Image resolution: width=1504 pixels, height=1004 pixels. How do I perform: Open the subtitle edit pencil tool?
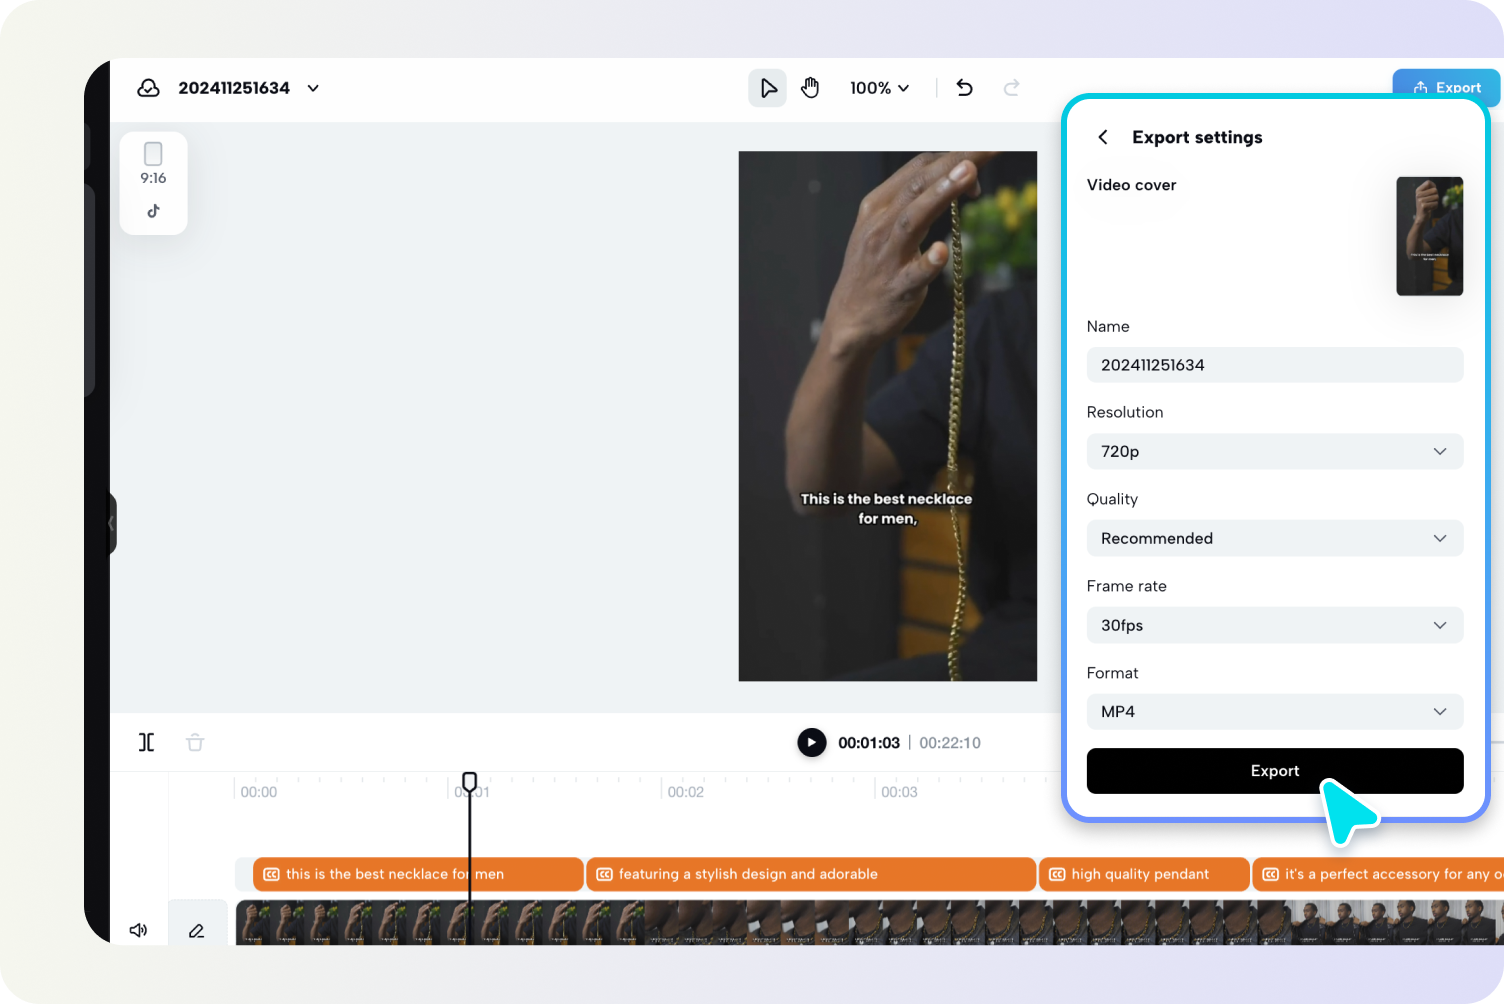click(198, 930)
